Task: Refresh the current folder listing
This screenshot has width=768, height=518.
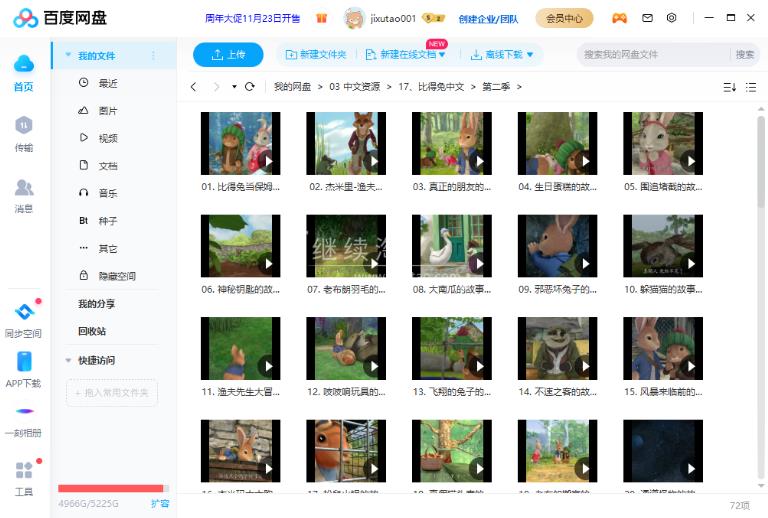Action: pos(250,87)
